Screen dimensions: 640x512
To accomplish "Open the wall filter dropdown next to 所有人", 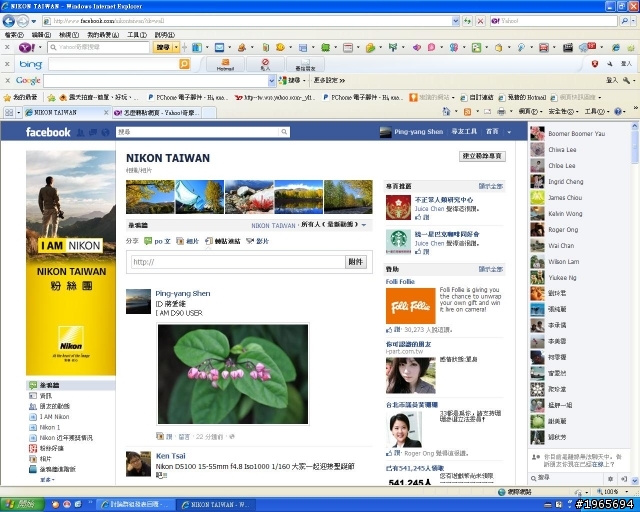I will point(364,225).
